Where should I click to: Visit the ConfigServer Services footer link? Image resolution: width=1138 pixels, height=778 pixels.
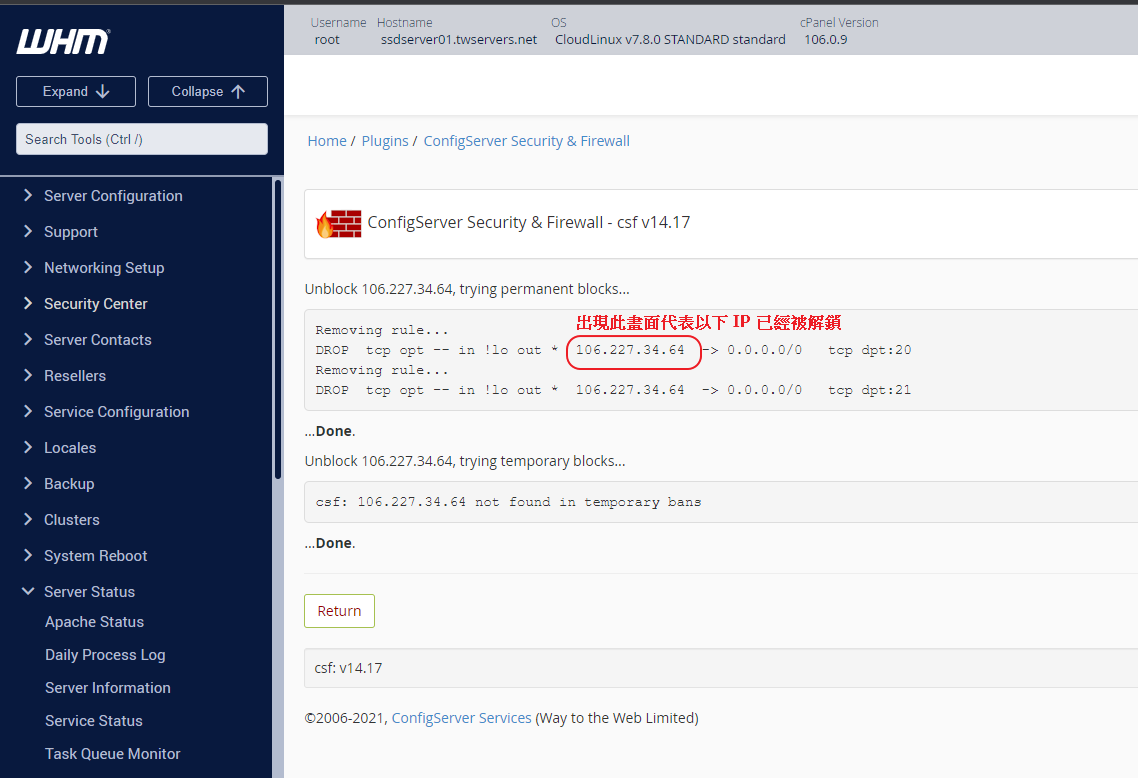461,718
